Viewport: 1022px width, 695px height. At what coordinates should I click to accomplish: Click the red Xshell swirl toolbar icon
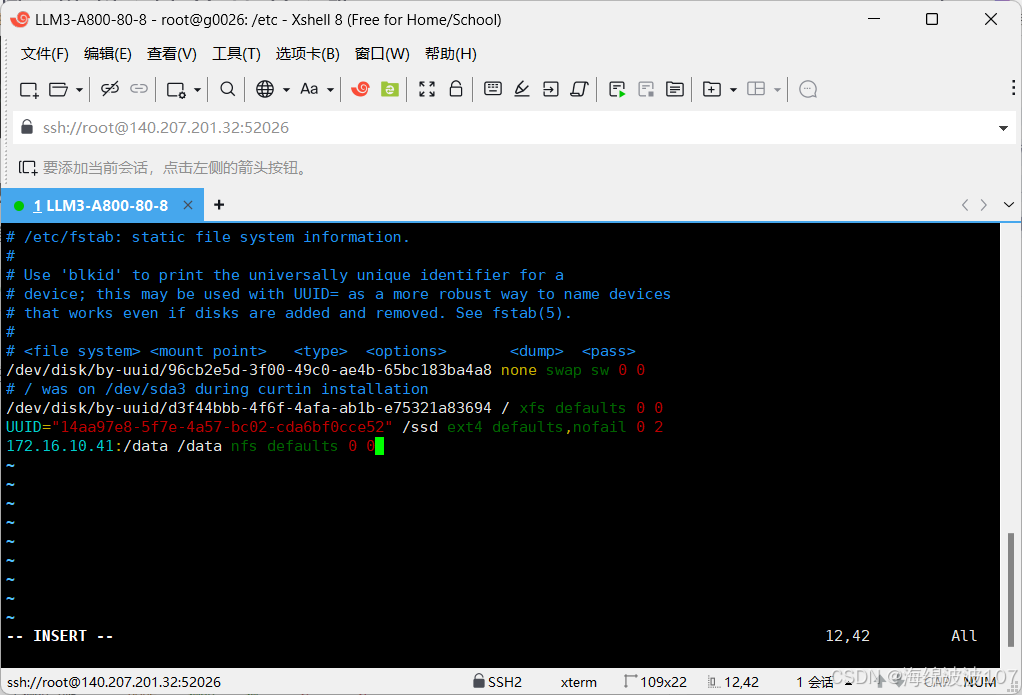point(360,89)
